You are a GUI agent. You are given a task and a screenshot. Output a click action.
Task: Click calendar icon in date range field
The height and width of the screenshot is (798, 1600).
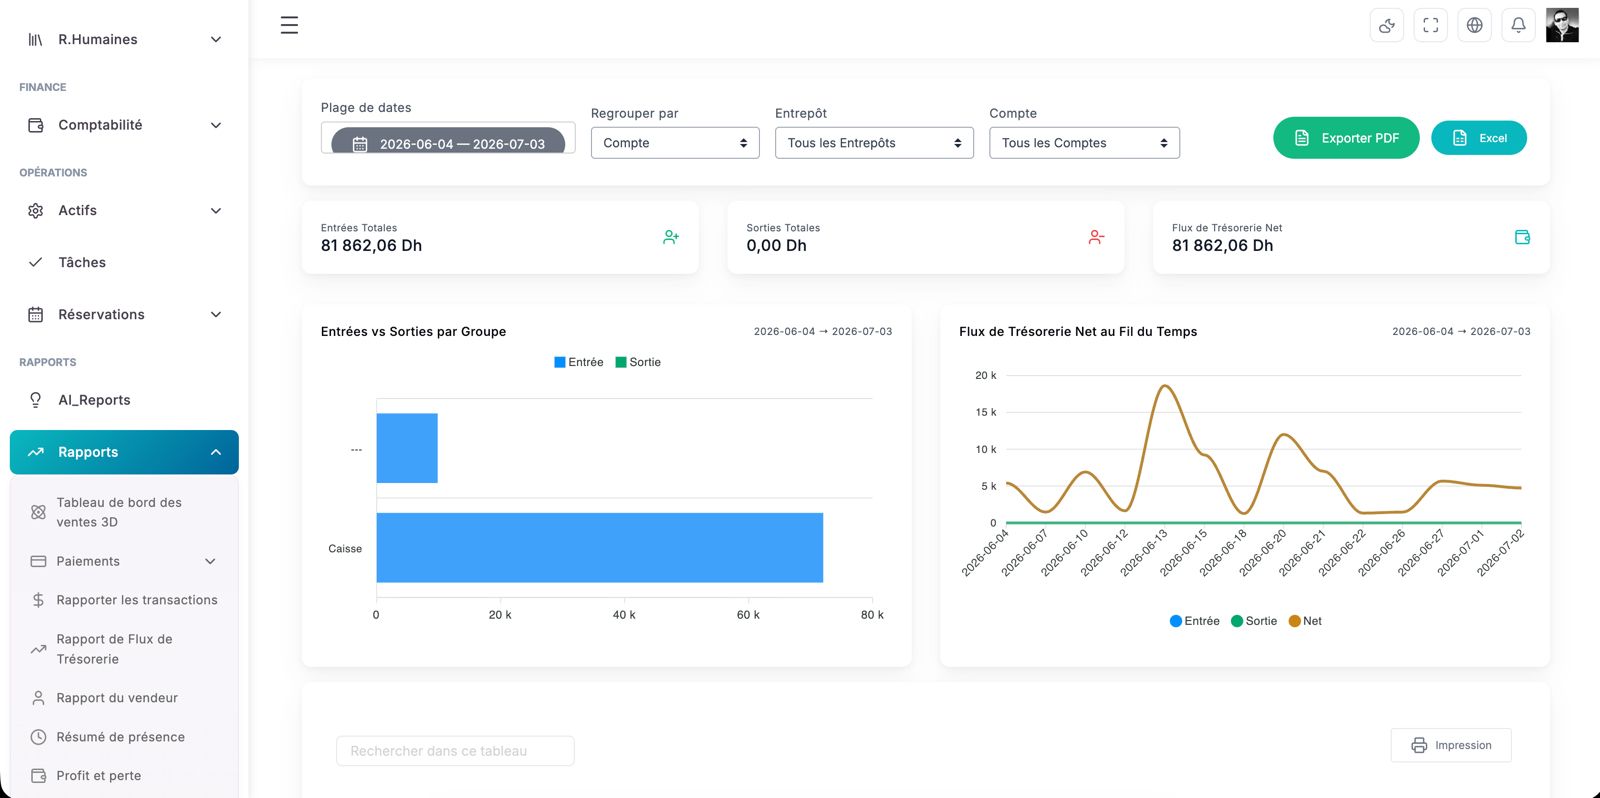(x=360, y=144)
